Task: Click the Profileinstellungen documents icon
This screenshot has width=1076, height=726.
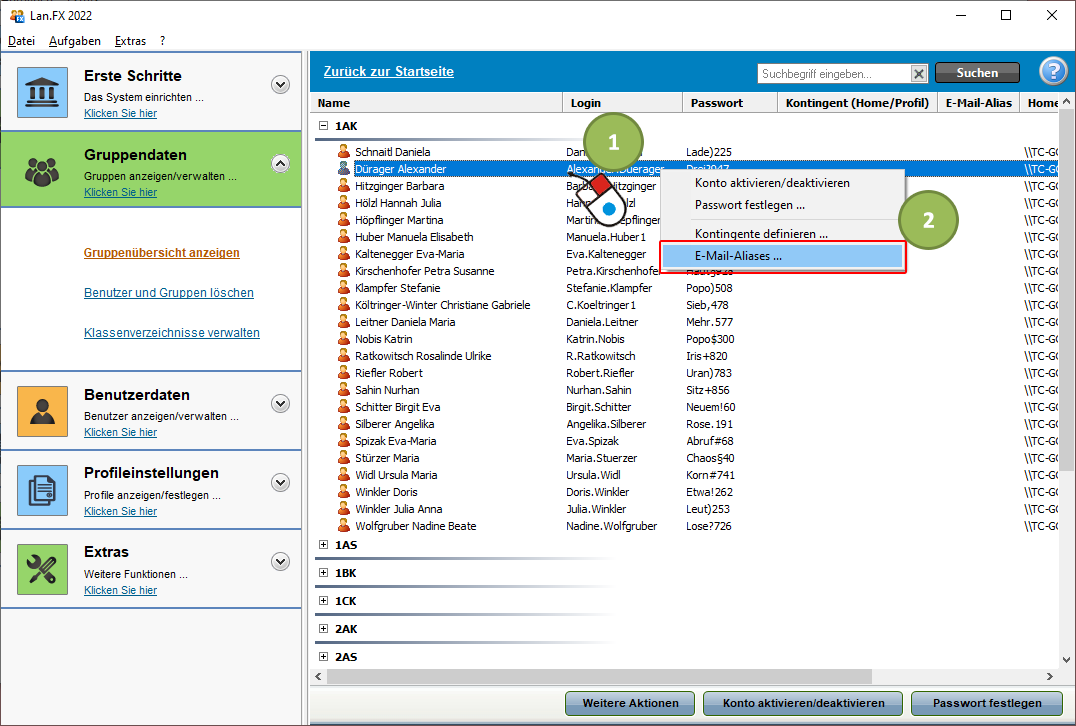Action: [42, 490]
